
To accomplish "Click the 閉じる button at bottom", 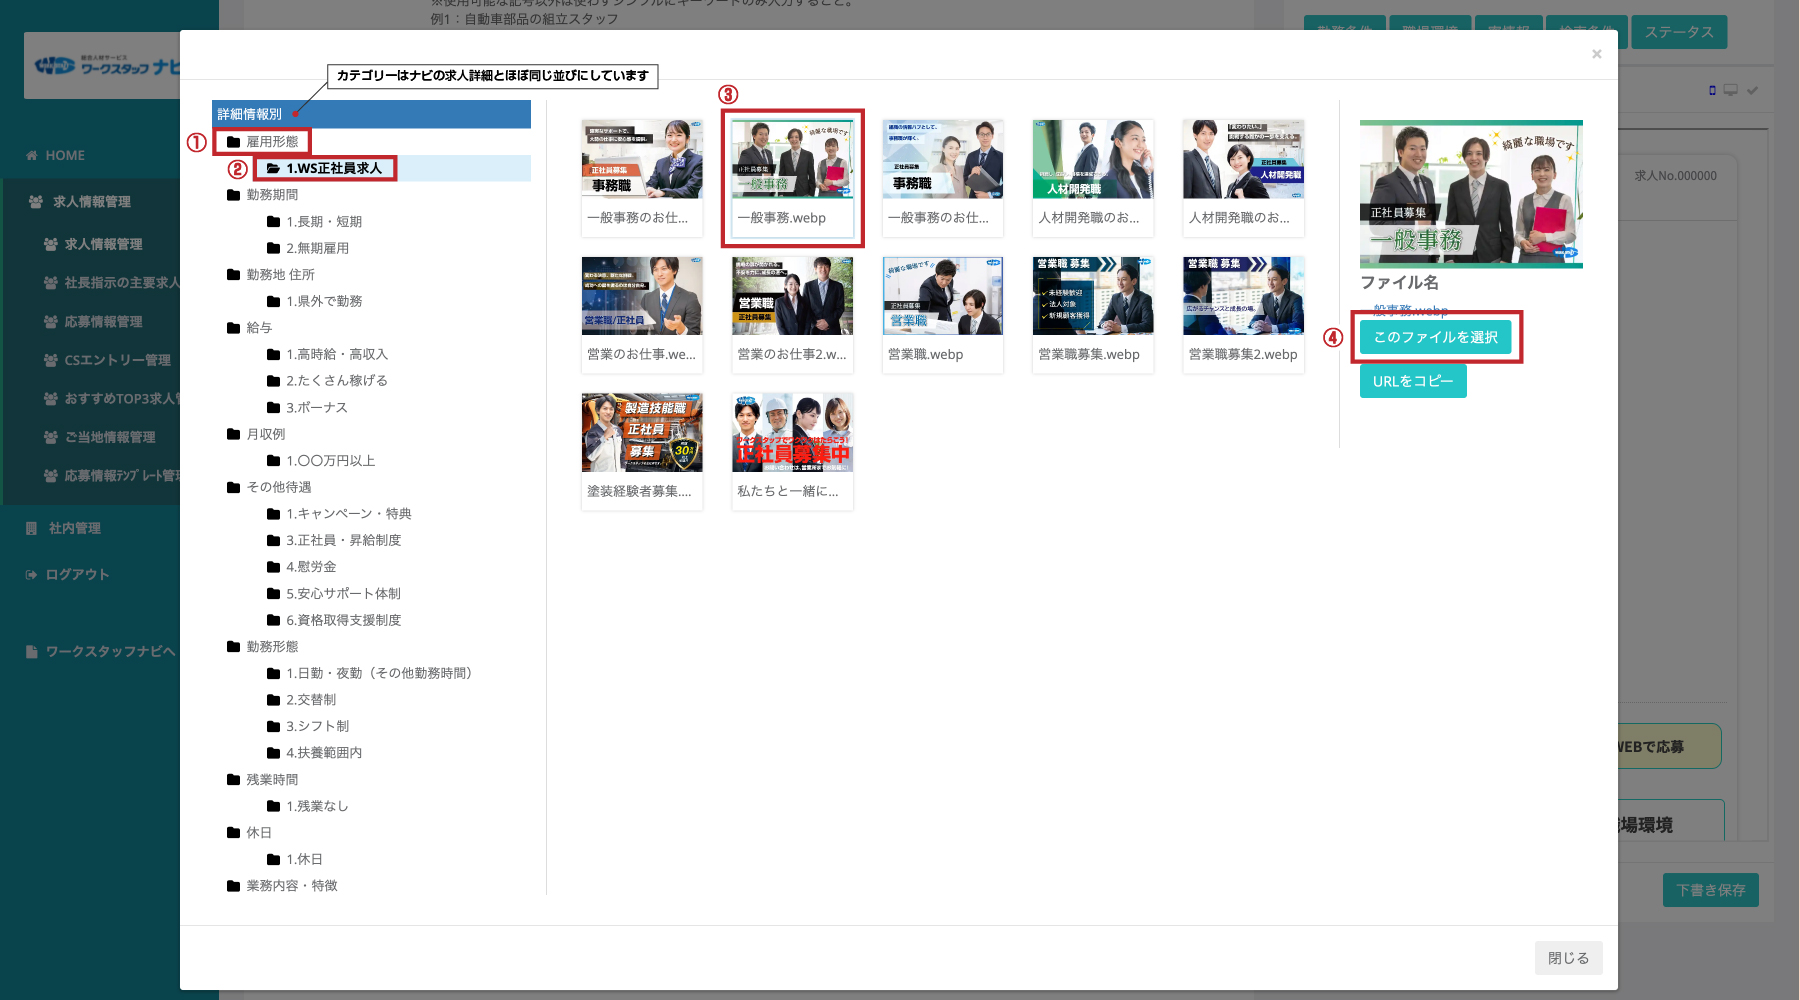I will 1567,958.
